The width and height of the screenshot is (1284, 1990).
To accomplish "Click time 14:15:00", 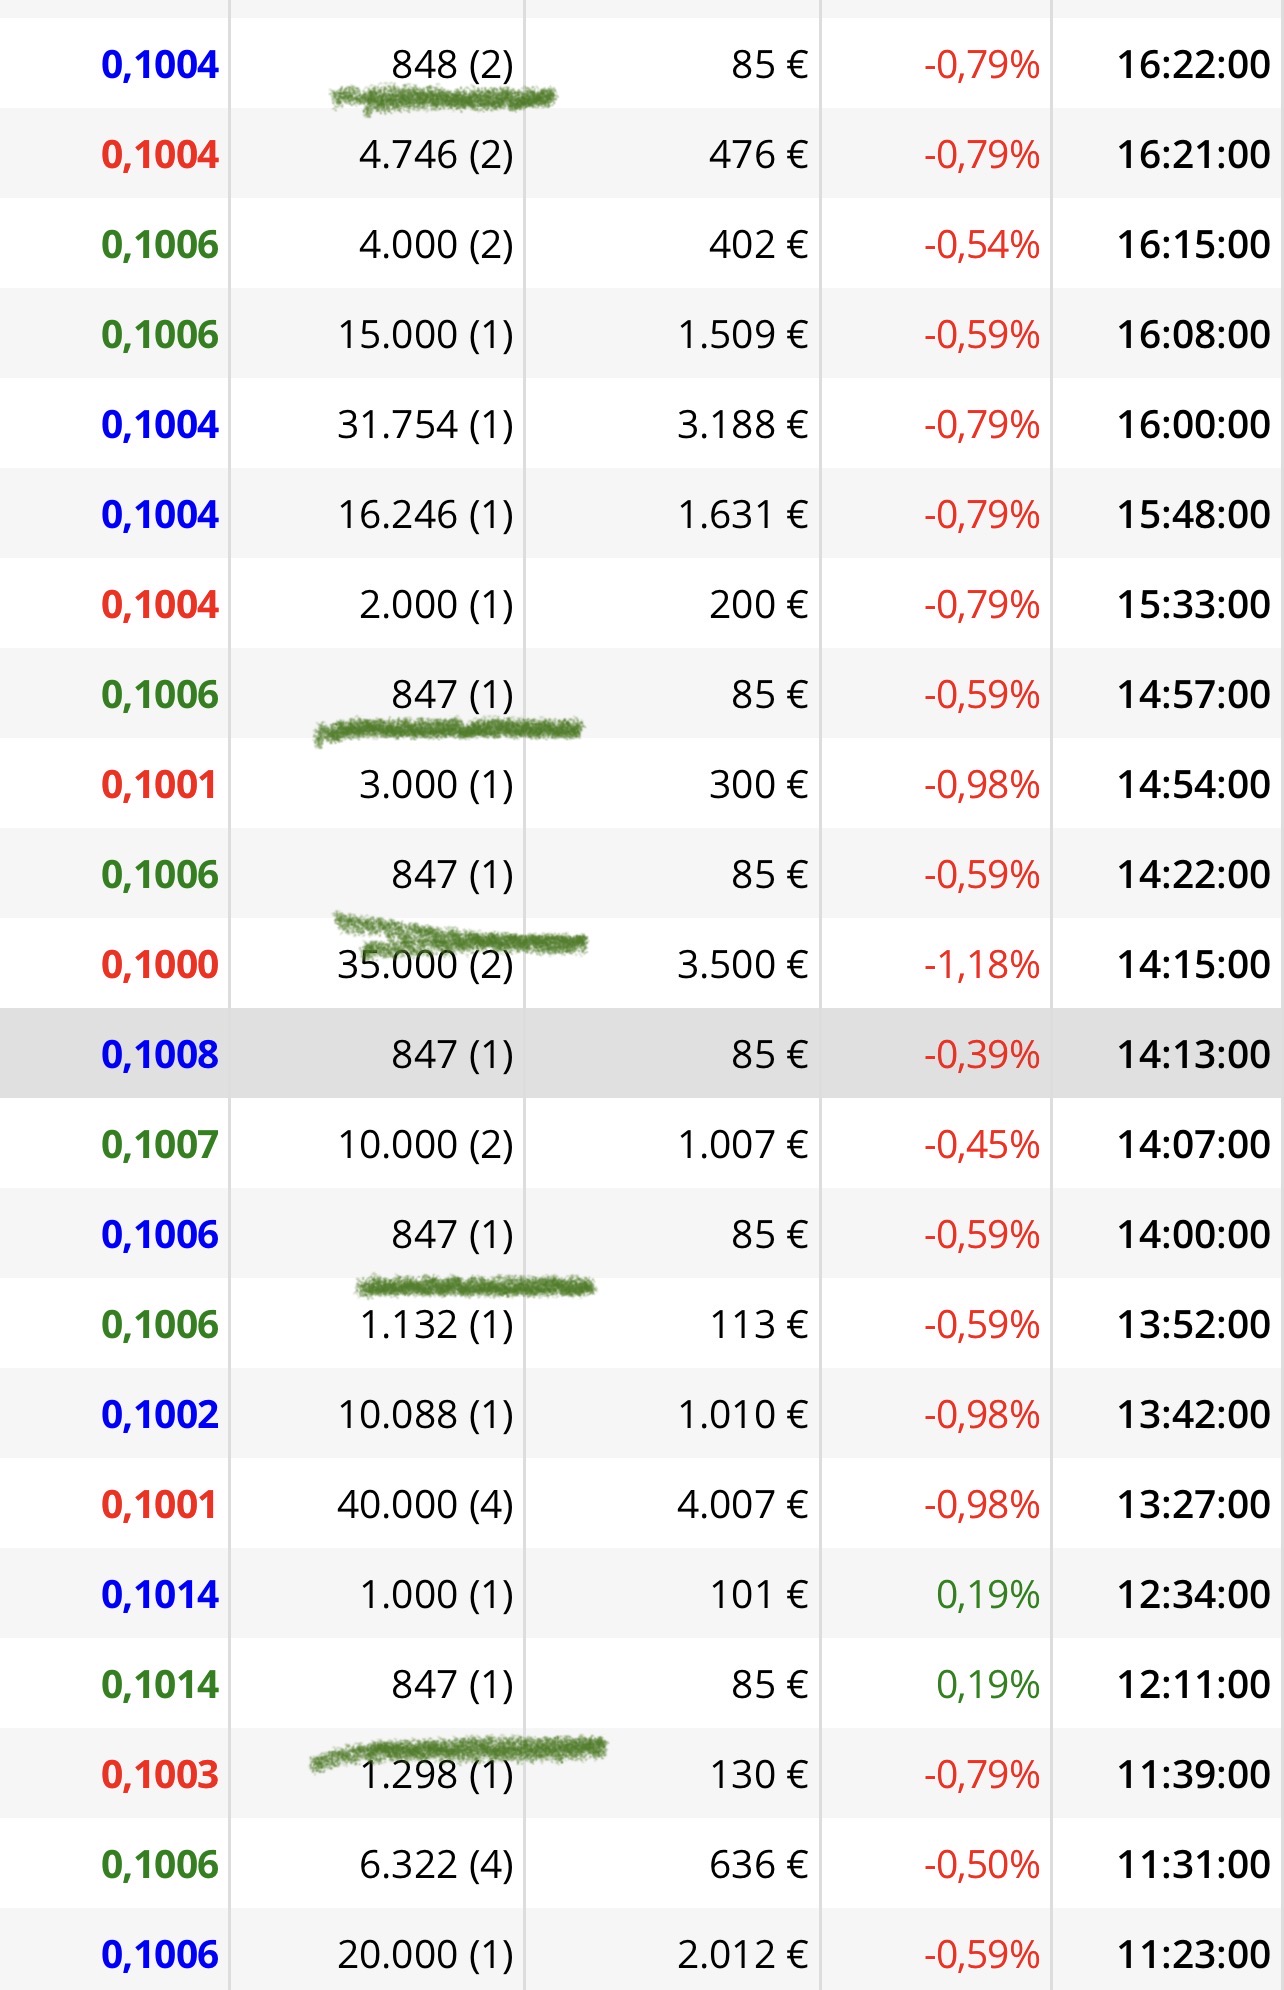I will tap(1193, 965).
